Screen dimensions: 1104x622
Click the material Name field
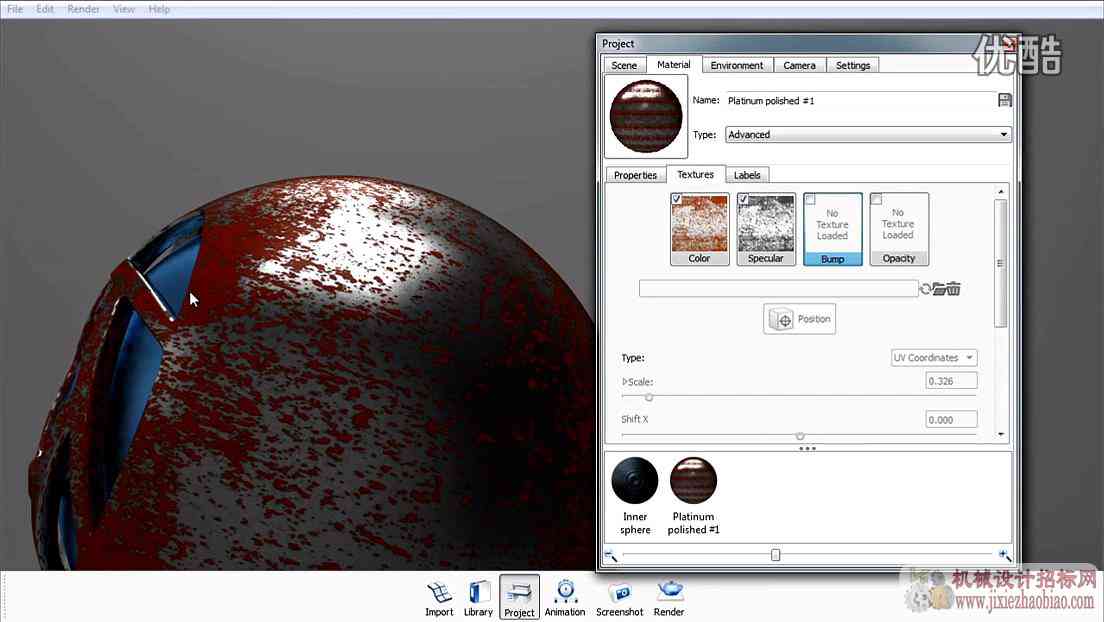(x=860, y=101)
